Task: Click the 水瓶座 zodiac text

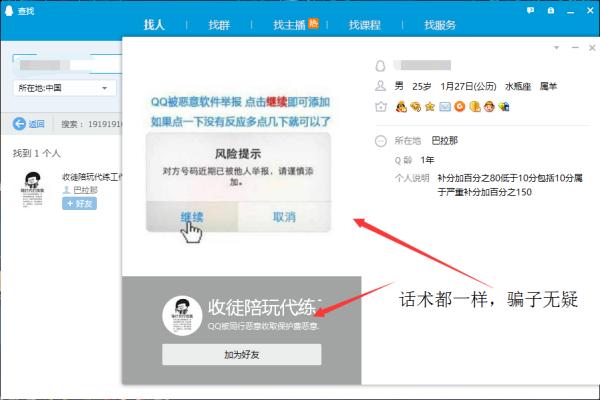Action: pyautogui.click(x=518, y=87)
